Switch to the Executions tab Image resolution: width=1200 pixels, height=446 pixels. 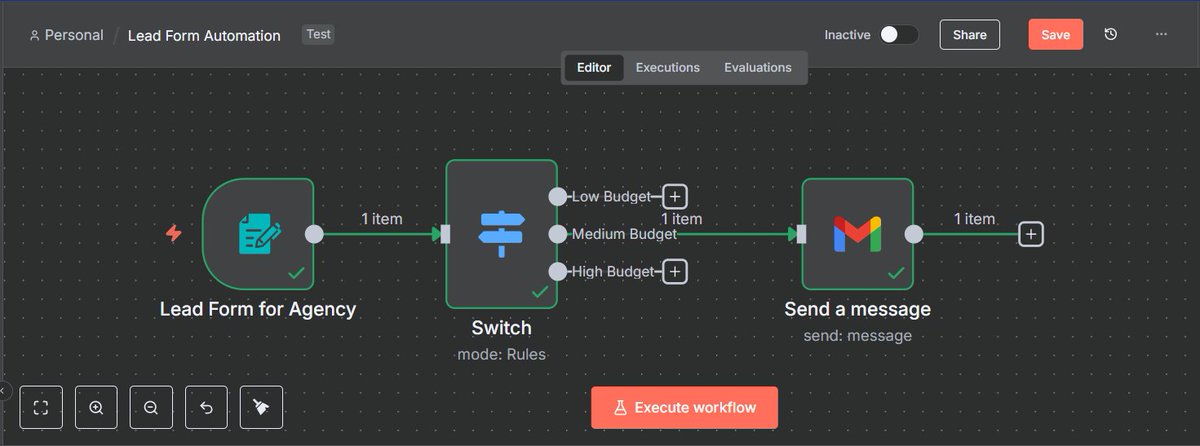tap(668, 68)
